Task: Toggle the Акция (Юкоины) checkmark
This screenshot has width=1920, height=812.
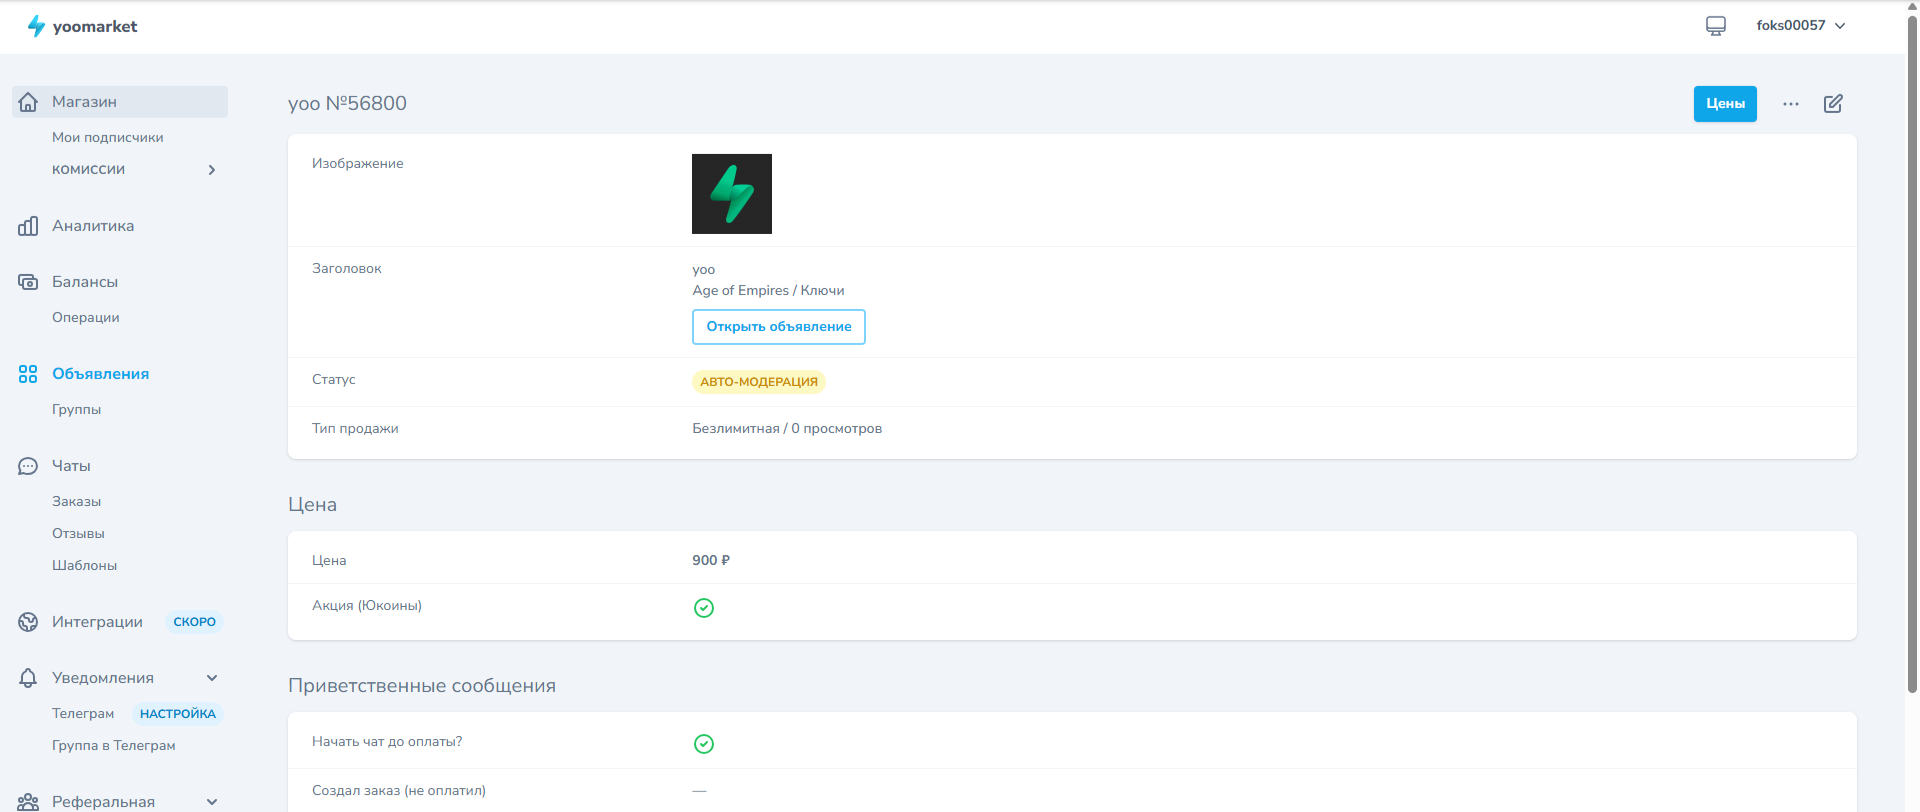Action: point(704,608)
